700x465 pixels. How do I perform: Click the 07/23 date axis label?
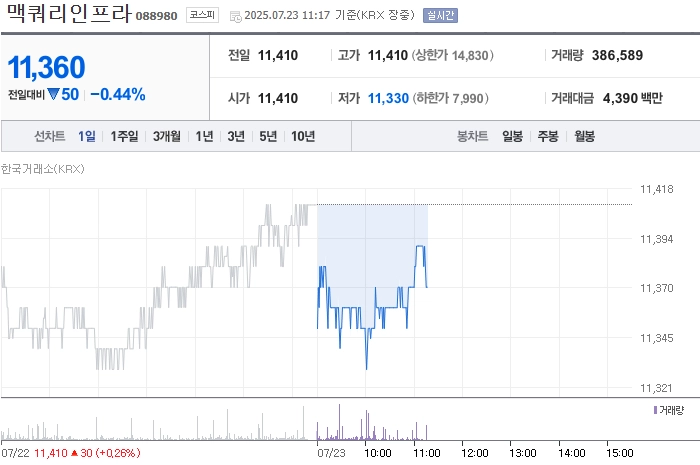coord(331,453)
